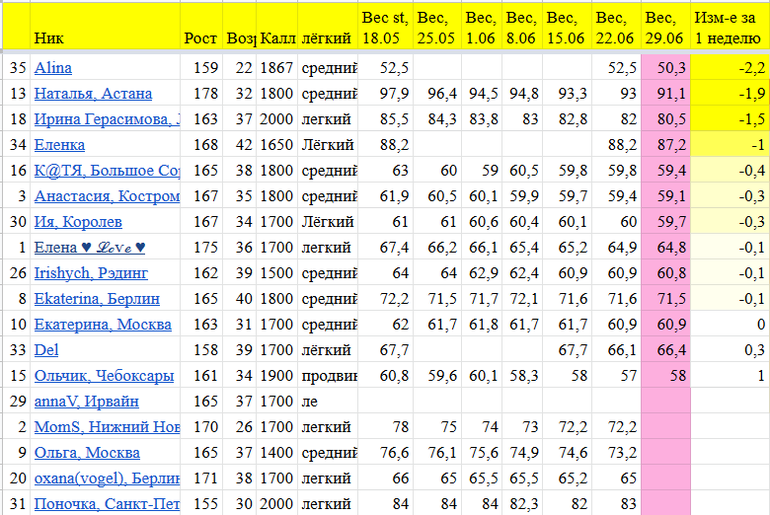Click the Вес, 29.06 header cell
This screenshot has width=770, height=515.
coord(665,27)
